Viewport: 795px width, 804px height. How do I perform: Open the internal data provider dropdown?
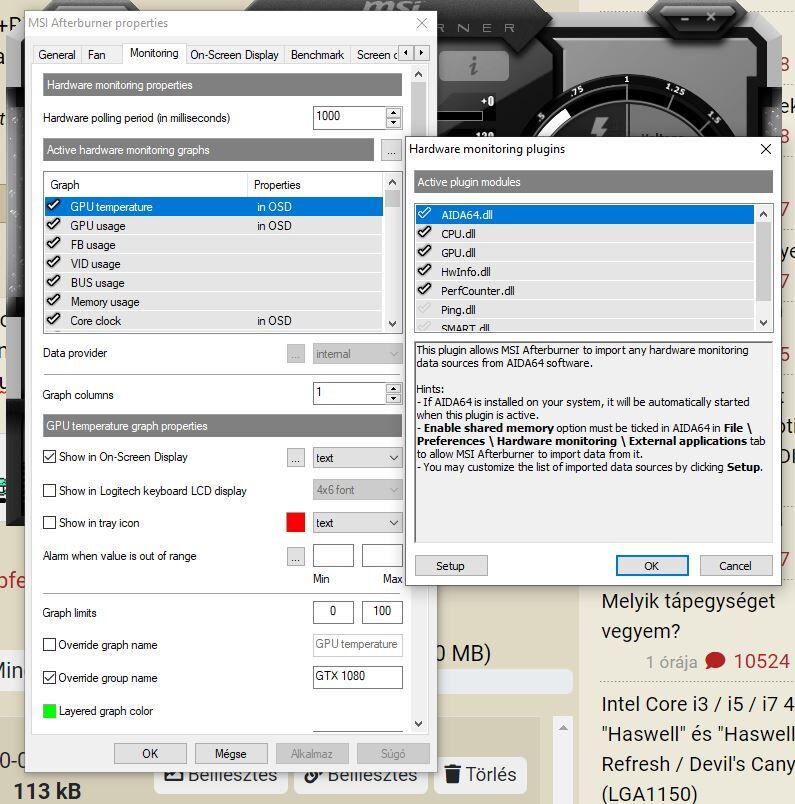click(x=358, y=354)
